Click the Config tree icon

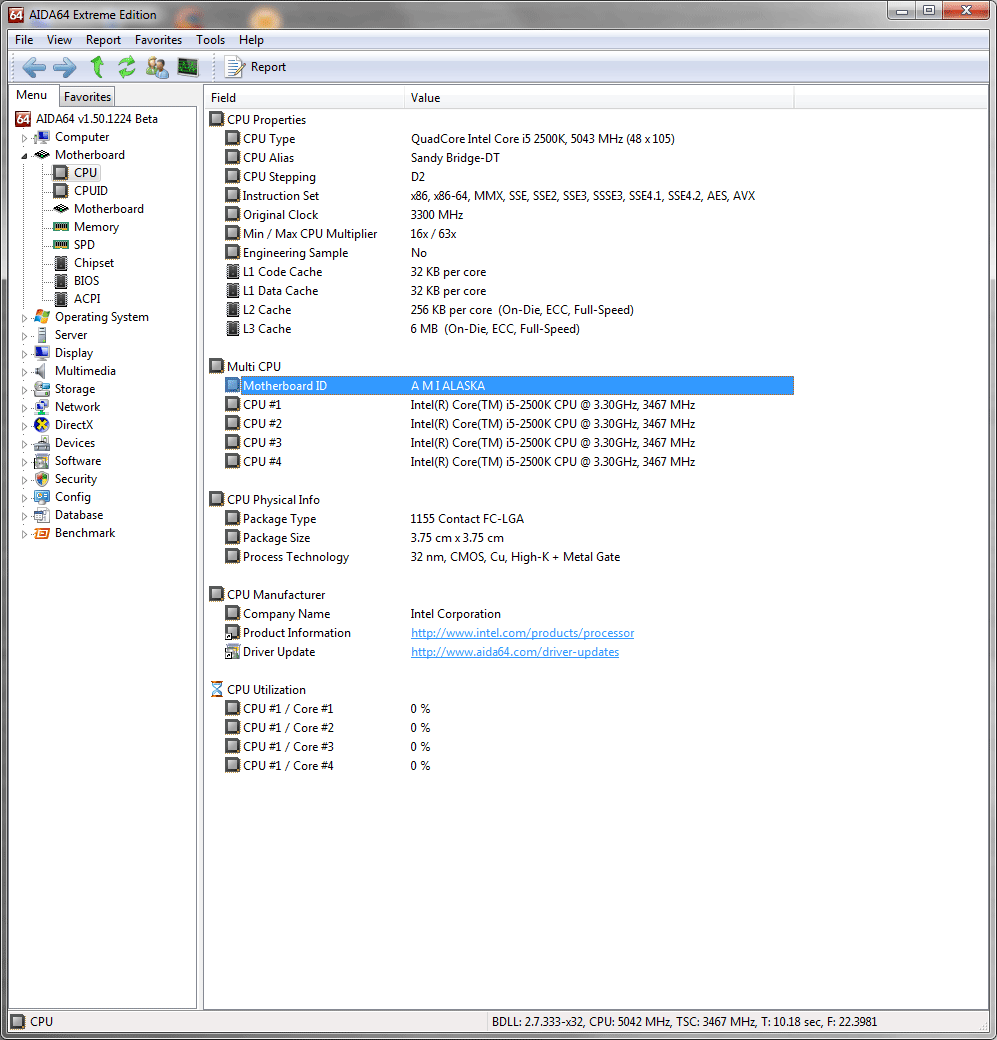42,497
